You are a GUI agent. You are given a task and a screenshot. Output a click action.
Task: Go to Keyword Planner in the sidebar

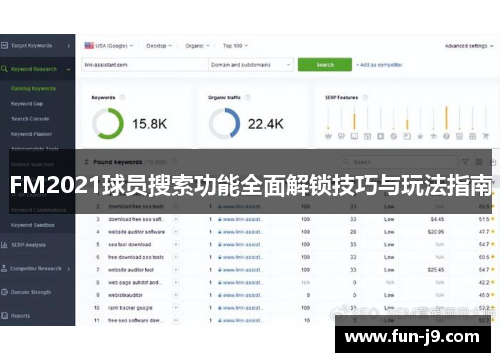pyautogui.click(x=31, y=134)
